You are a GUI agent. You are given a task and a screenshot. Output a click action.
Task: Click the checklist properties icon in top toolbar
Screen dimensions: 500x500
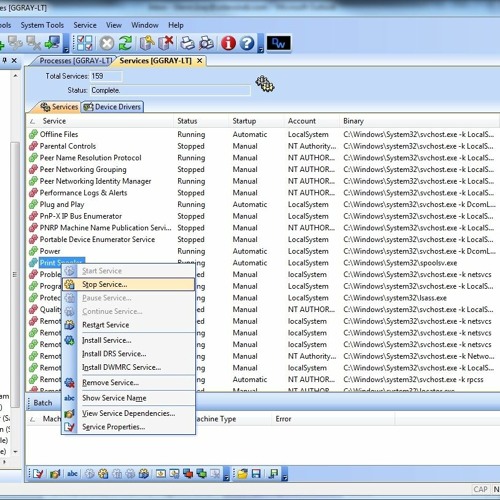[x=85, y=43]
